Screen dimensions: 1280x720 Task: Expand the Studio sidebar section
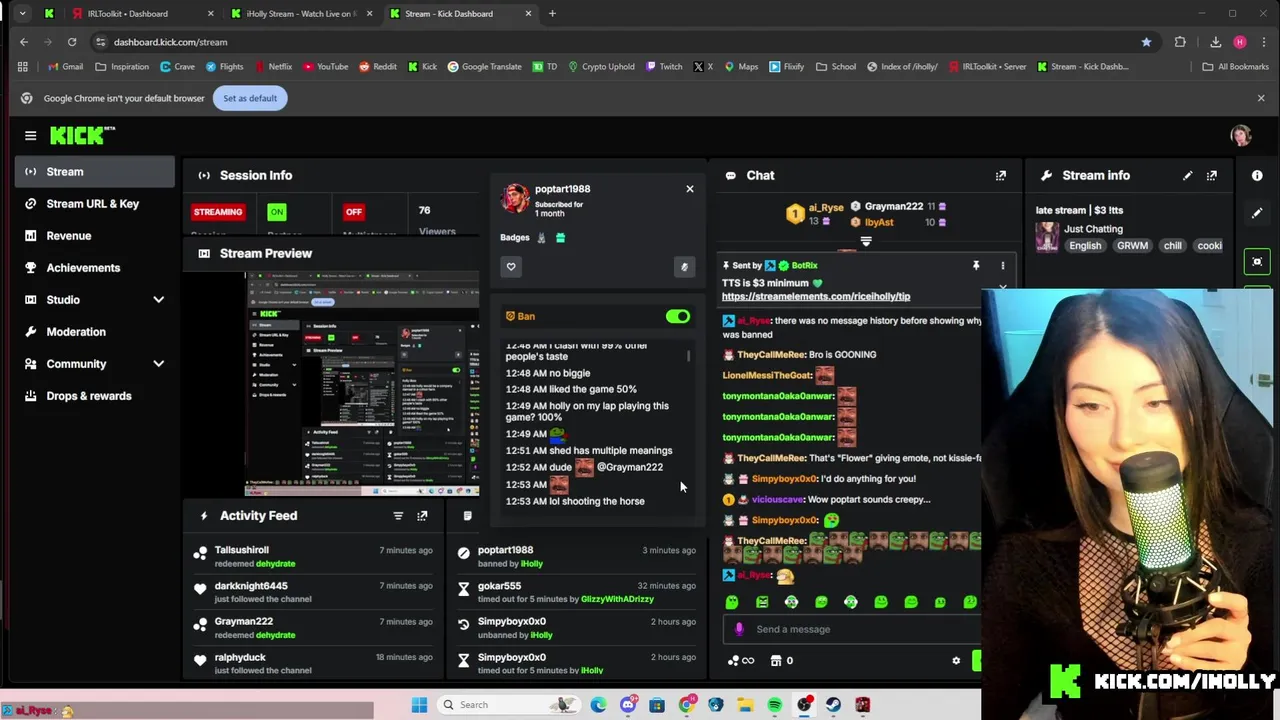tap(158, 300)
